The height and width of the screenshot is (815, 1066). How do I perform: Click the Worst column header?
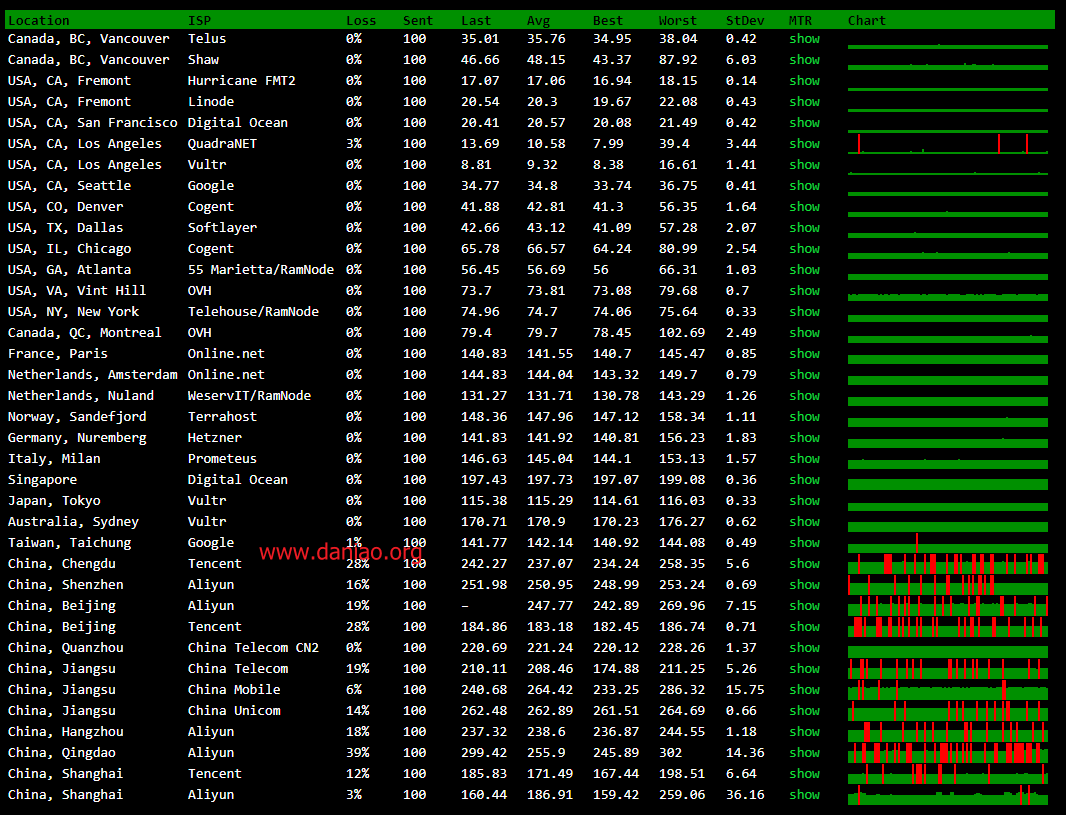click(x=677, y=20)
